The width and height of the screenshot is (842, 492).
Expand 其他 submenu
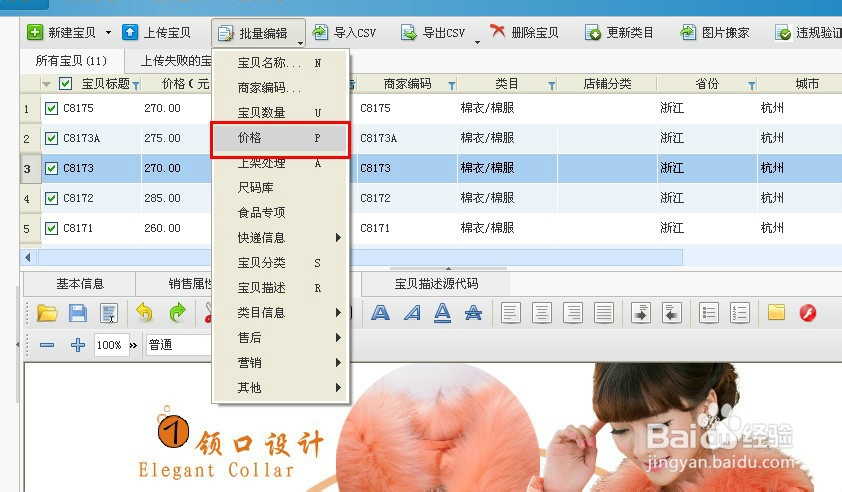281,387
